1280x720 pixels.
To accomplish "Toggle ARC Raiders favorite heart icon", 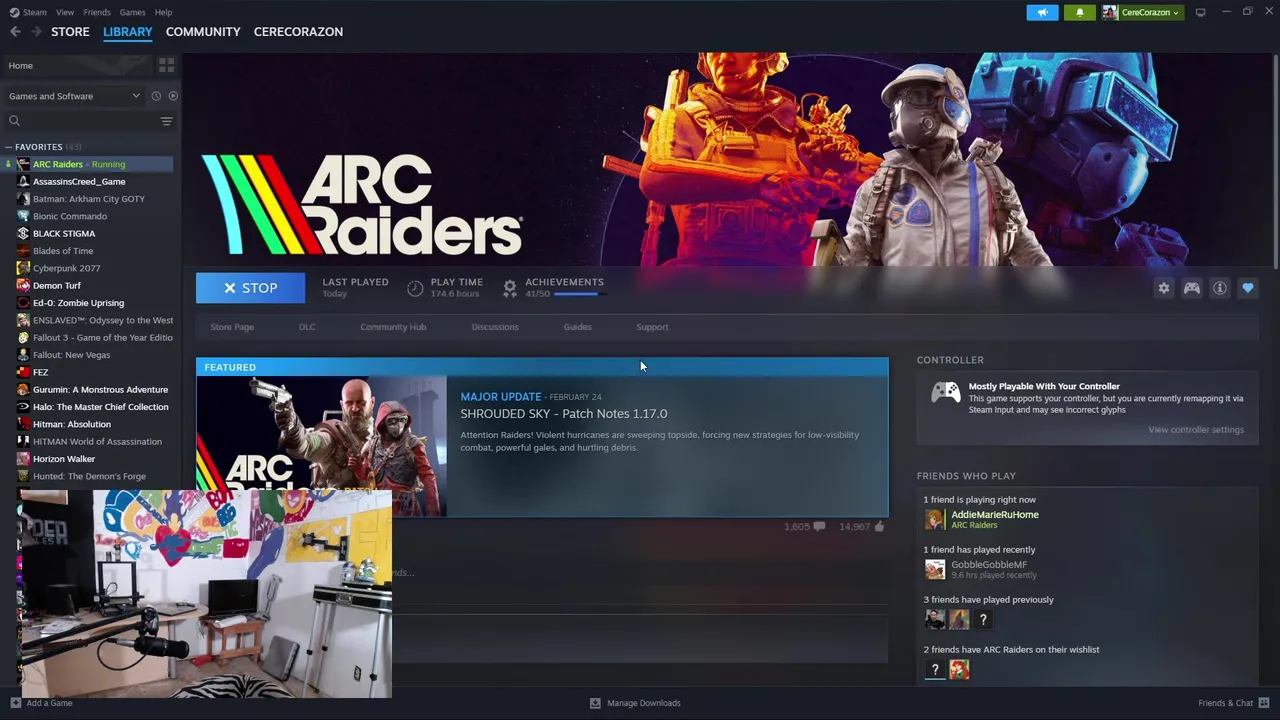I will tap(1247, 288).
